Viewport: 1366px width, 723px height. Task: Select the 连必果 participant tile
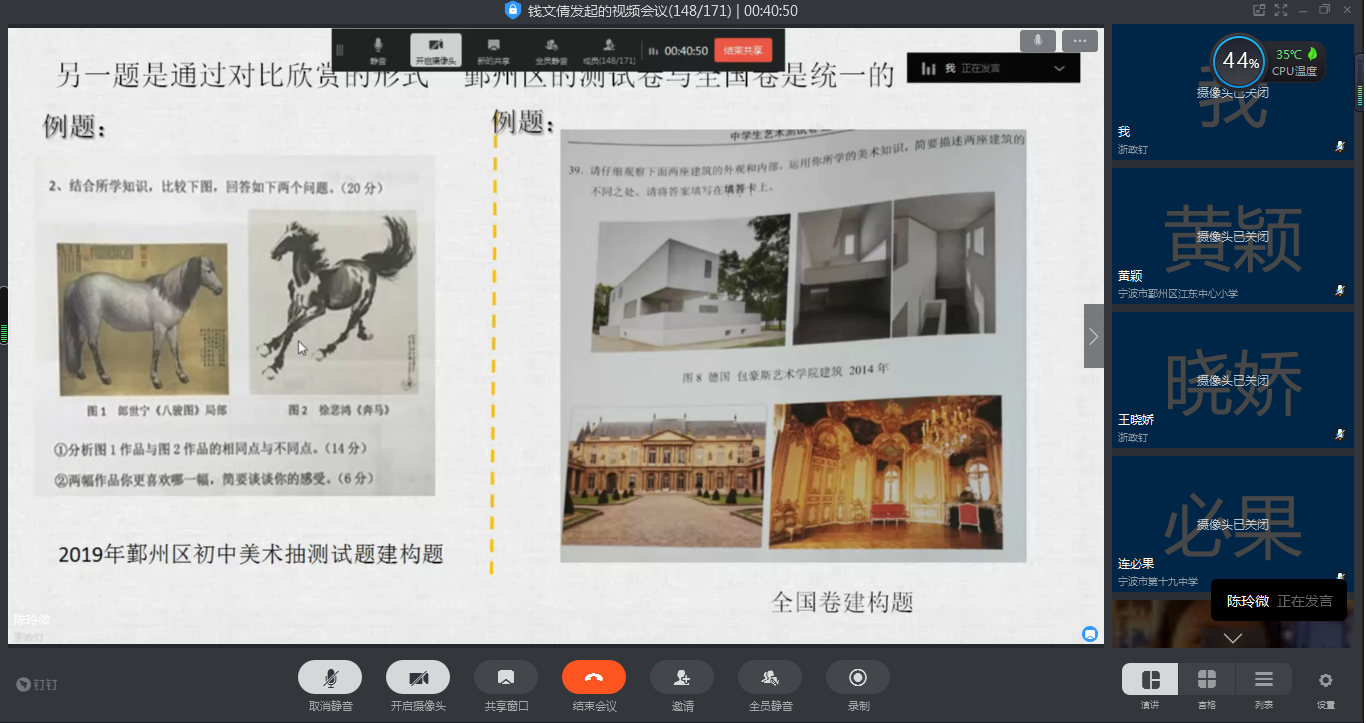pyautogui.click(x=1232, y=524)
